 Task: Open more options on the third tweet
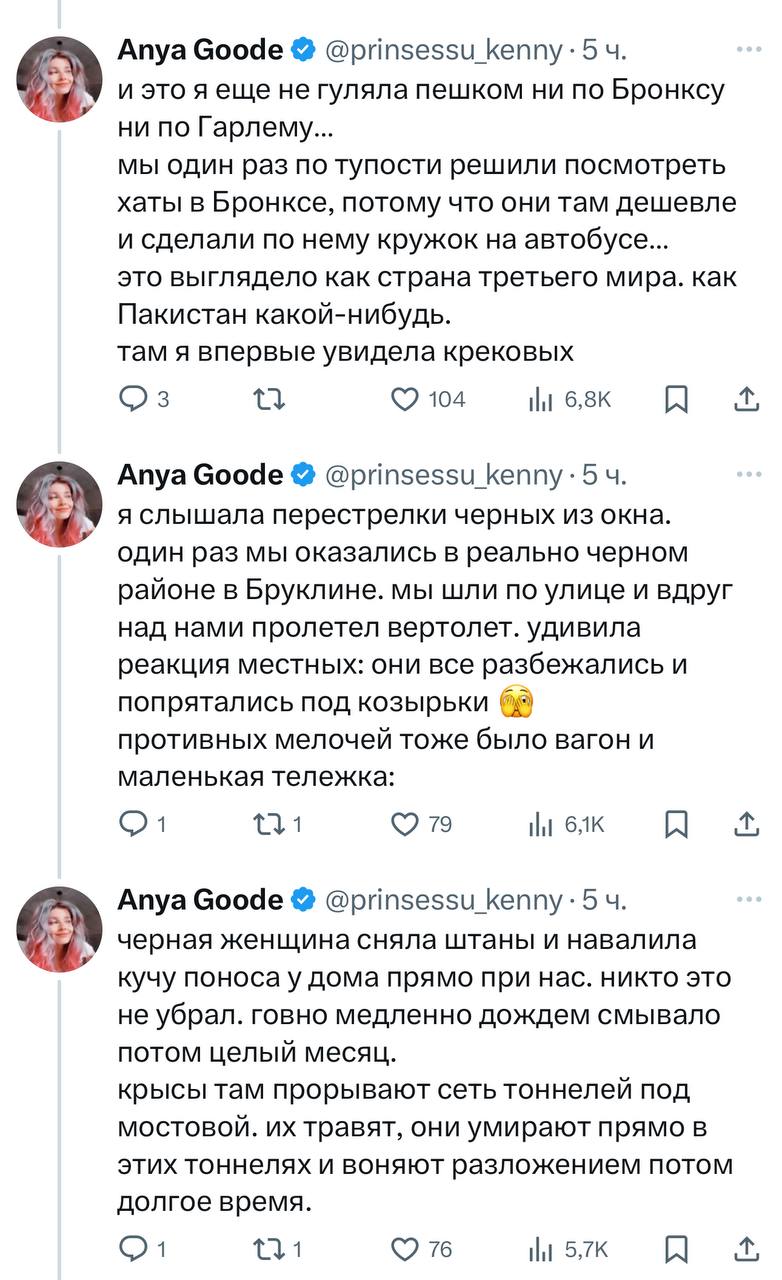click(748, 899)
